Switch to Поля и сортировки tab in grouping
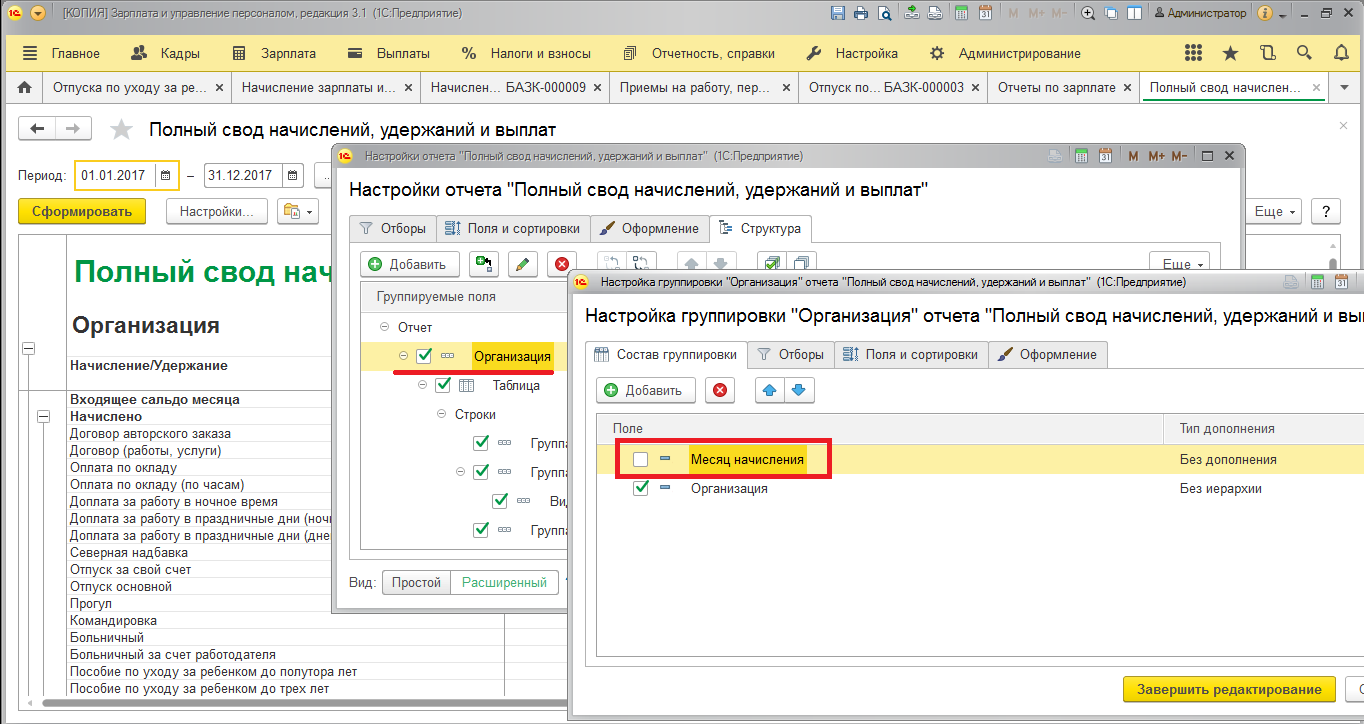Image resolution: width=1364 pixels, height=724 pixels. [x=911, y=354]
